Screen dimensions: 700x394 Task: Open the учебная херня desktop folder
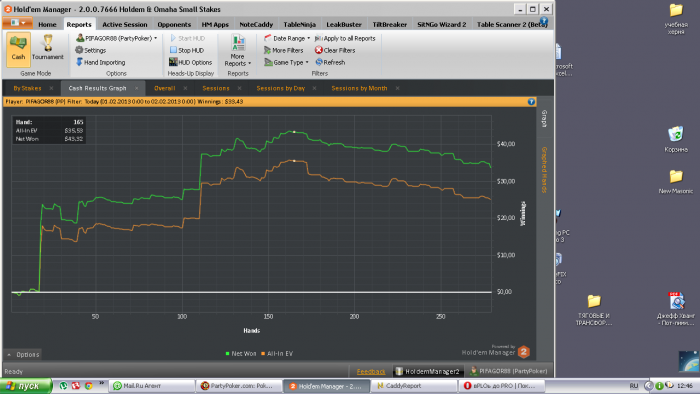click(676, 19)
